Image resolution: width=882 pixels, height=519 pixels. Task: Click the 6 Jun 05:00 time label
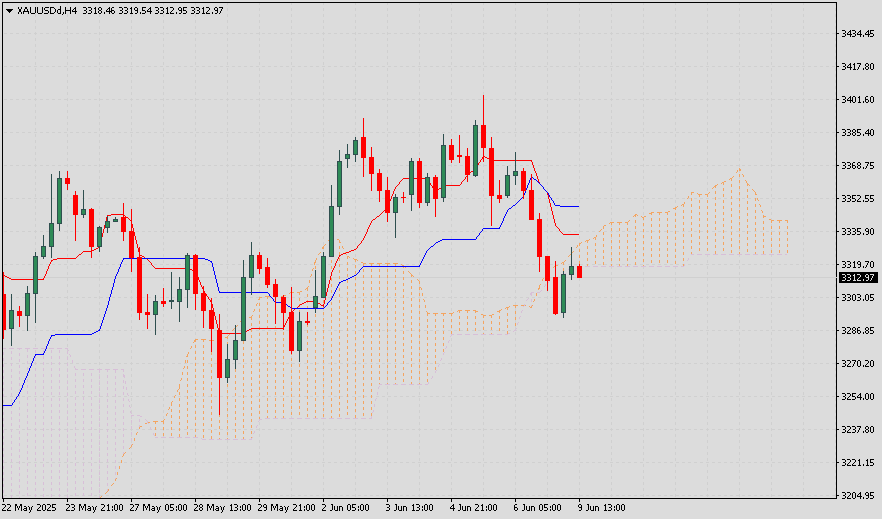[538, 508]
